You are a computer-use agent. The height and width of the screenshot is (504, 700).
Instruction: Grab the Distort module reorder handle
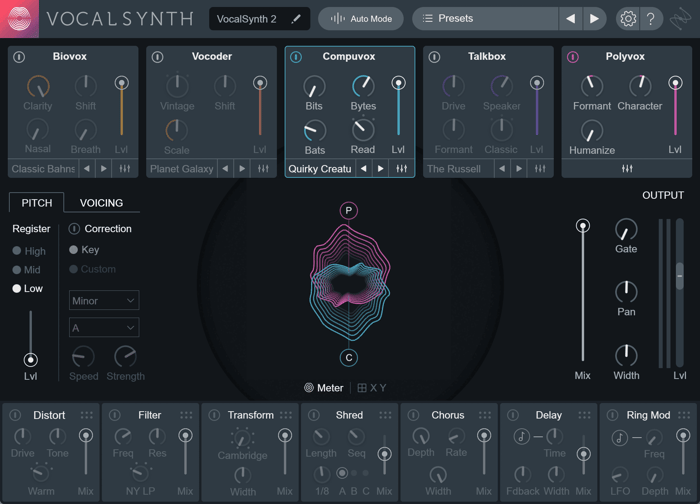click(87, 415)
